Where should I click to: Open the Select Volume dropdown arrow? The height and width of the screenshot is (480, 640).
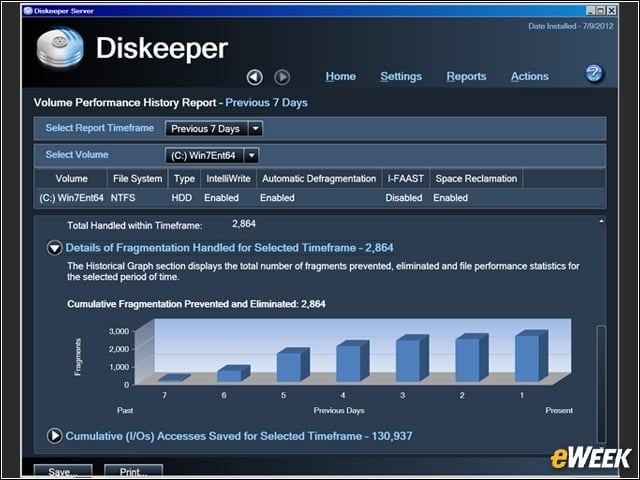click(251, 156)
